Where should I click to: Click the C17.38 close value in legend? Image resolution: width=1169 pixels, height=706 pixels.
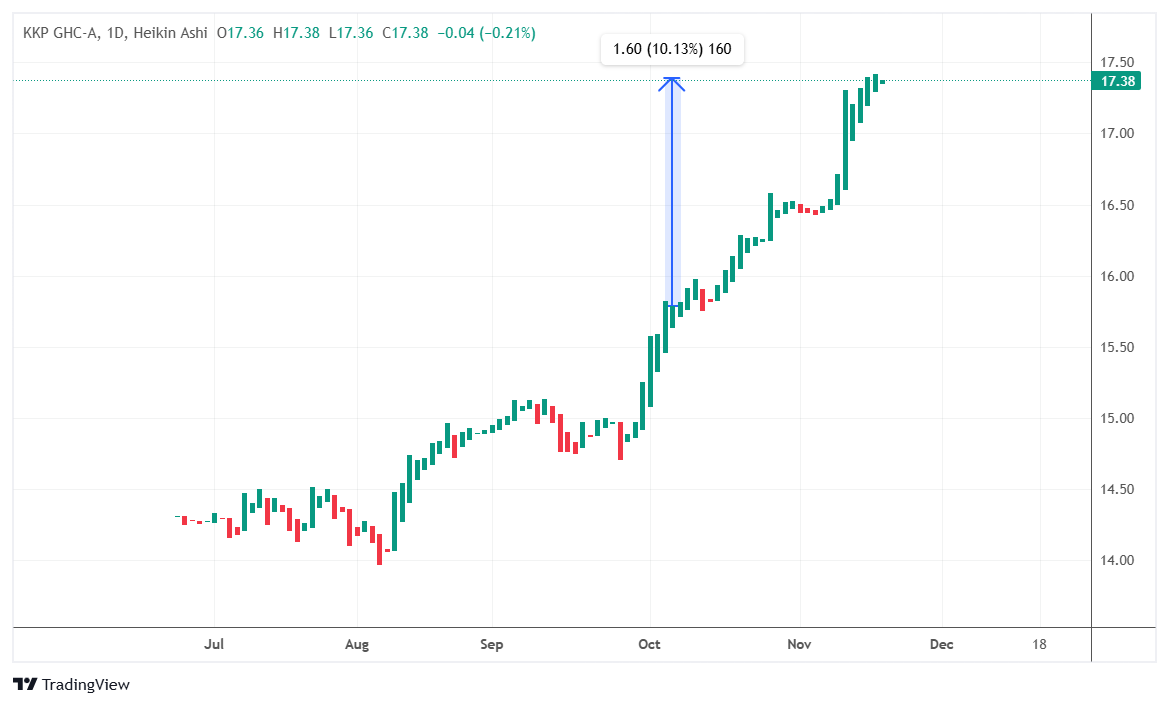[407, 33]
